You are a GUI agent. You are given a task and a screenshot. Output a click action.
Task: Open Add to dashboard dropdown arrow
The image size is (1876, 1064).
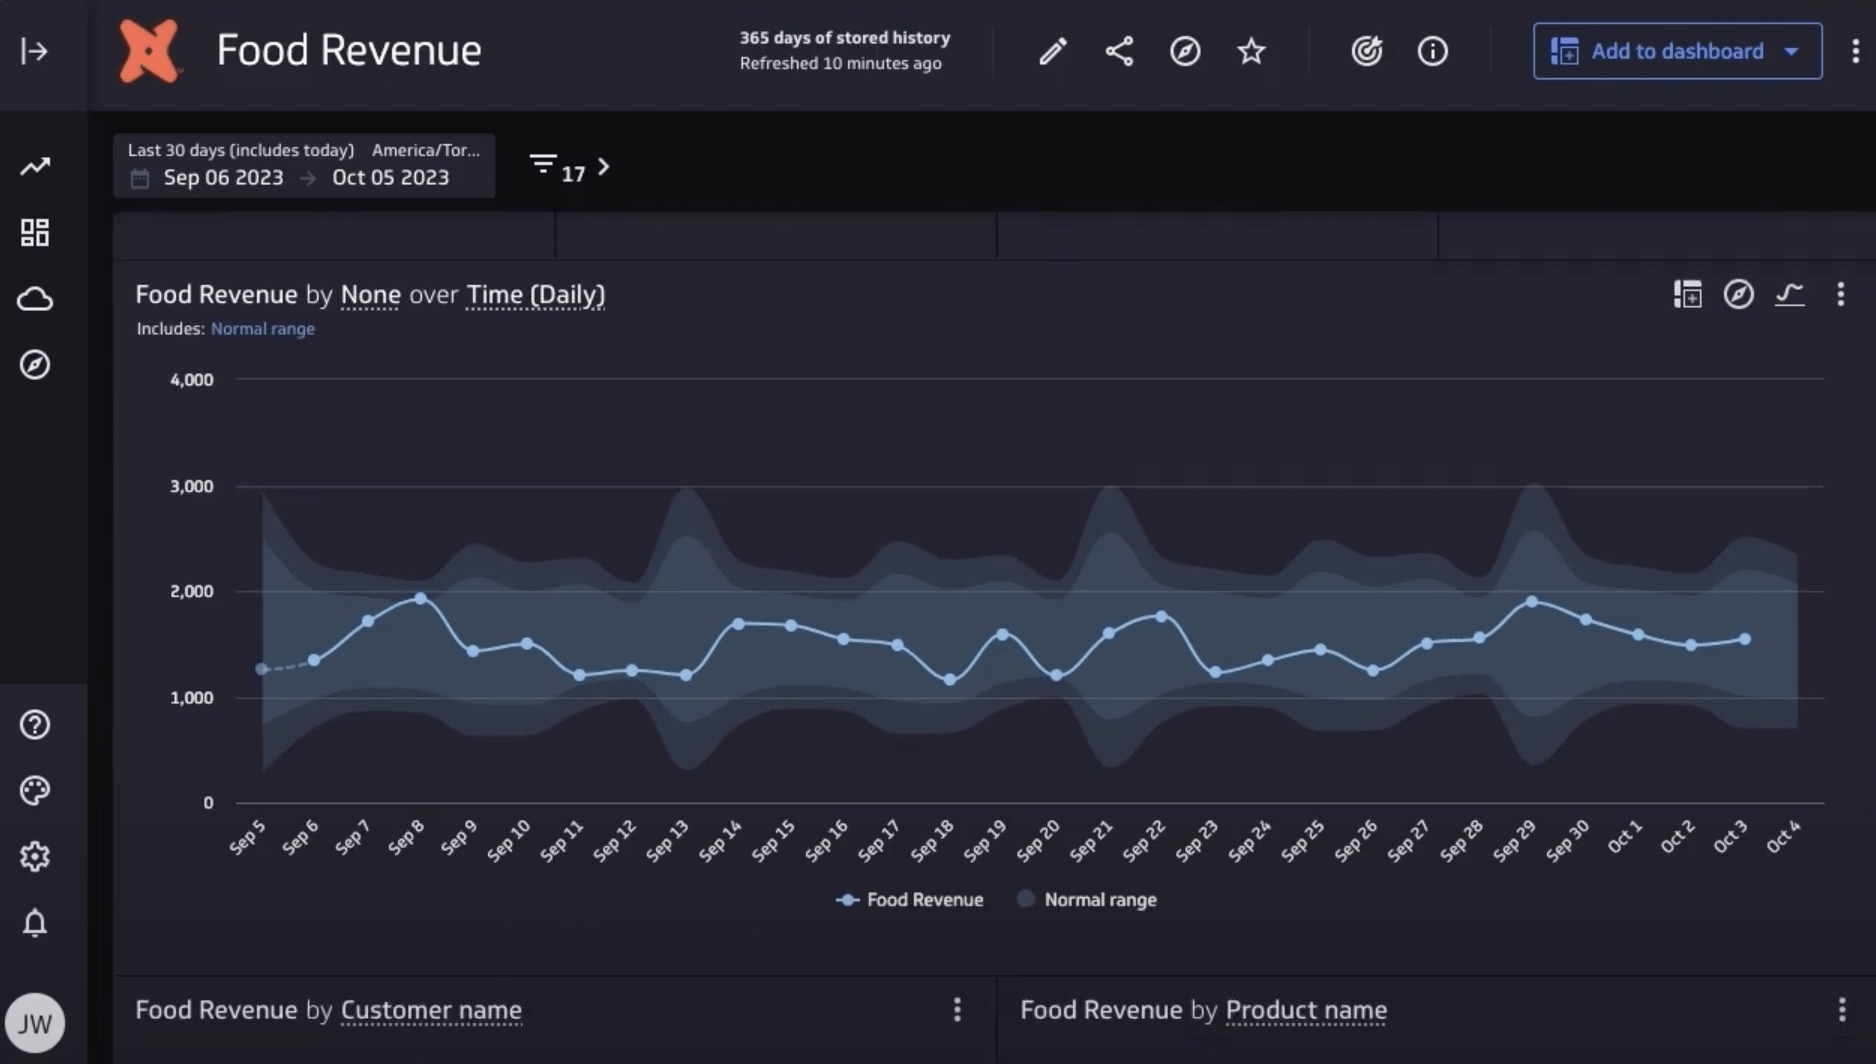tap(1792, 51)
